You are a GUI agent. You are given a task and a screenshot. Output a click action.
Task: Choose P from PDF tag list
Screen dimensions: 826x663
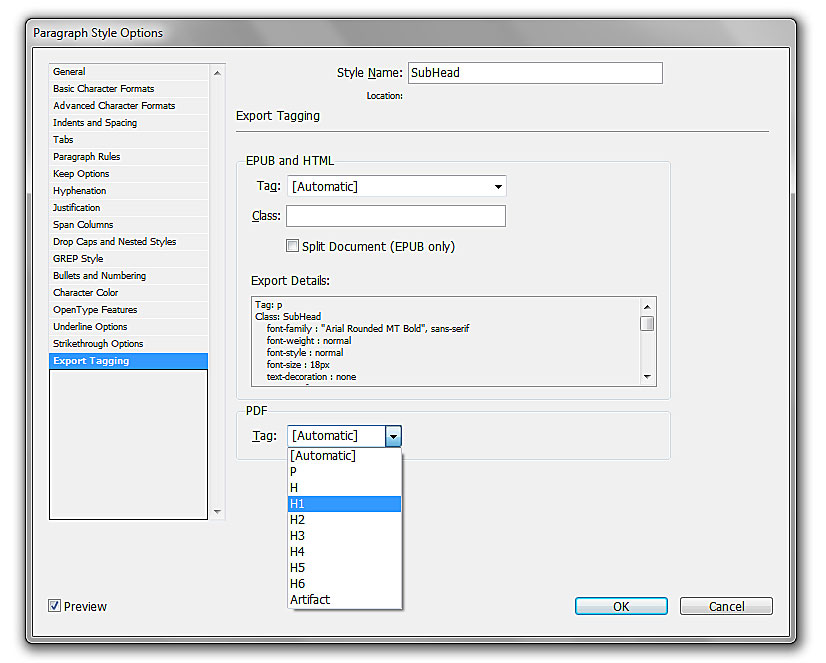coord(345,471)
